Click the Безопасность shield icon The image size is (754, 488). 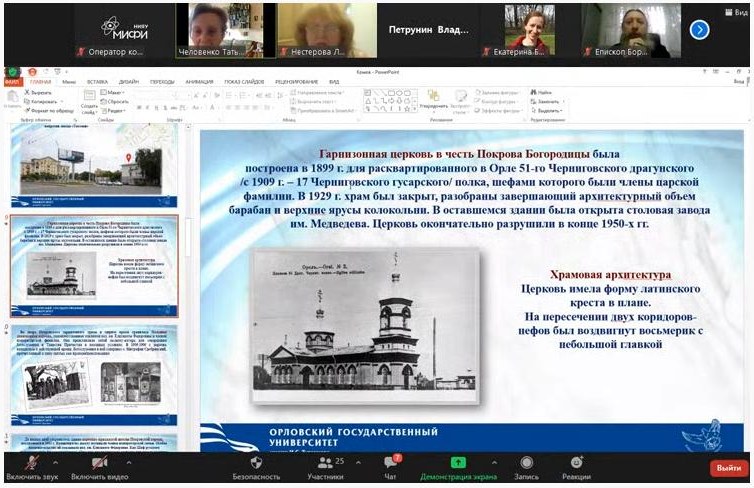pos(256,467)
